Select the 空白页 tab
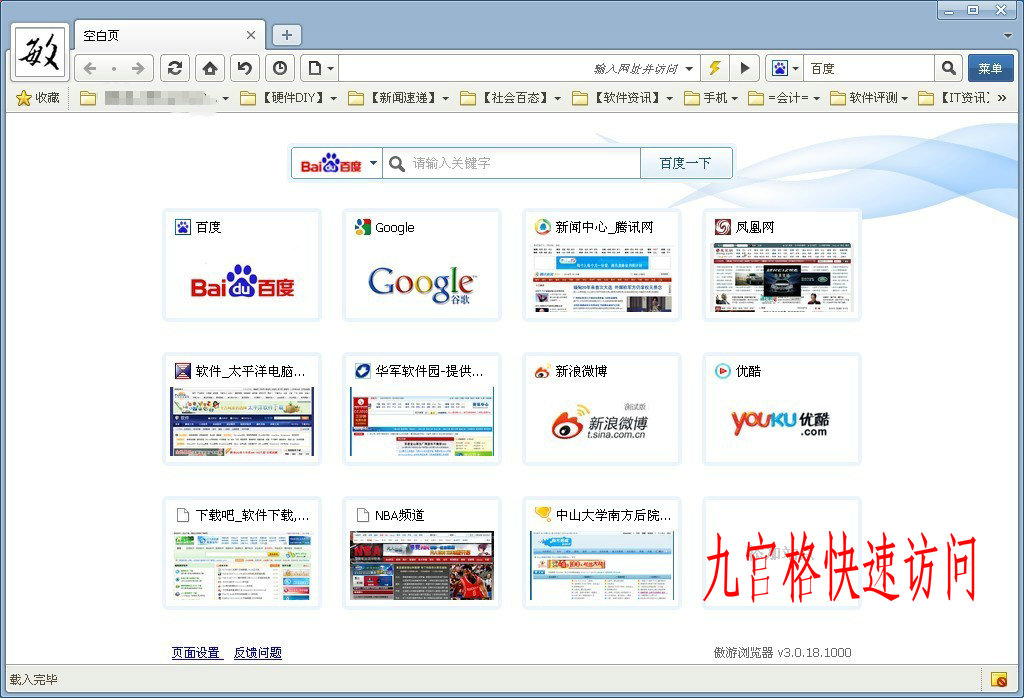The image size is (1024, 698). (170, 35)
